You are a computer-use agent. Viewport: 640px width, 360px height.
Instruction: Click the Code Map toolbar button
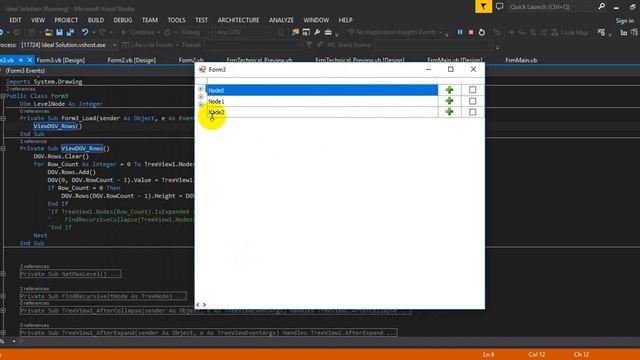click(x=569, y=32)
